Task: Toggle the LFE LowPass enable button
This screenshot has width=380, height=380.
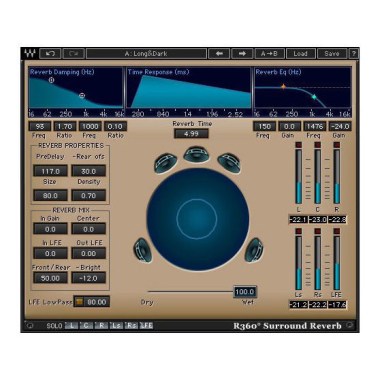Action: [79, 302]
